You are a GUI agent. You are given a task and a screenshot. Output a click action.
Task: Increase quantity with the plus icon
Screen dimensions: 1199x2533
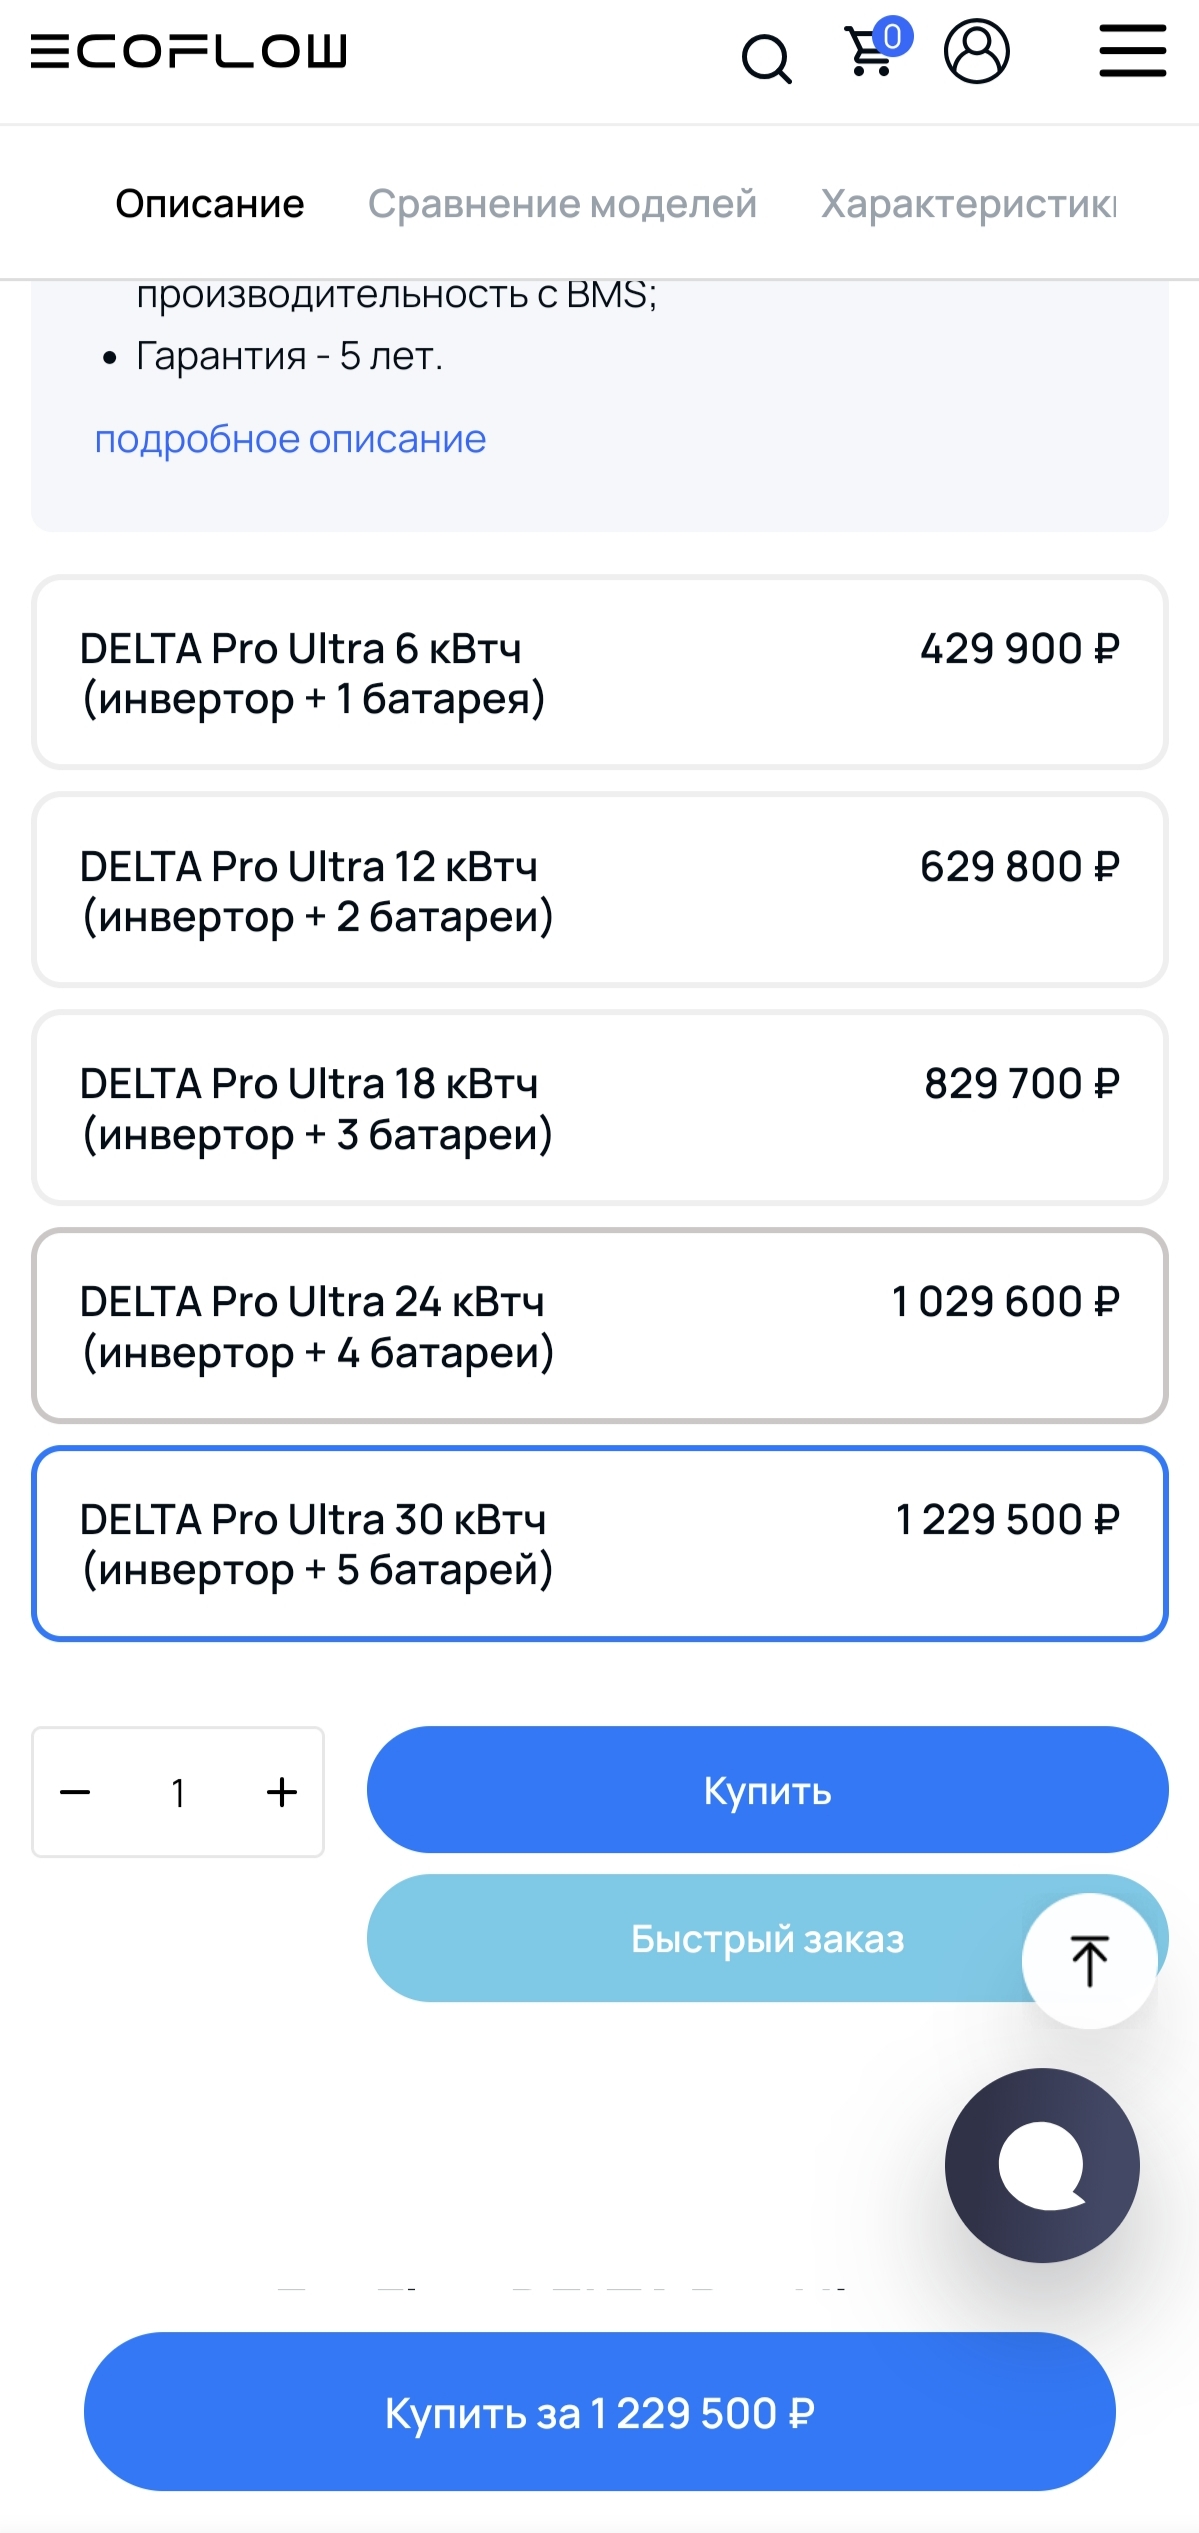tap(282, 1792)
